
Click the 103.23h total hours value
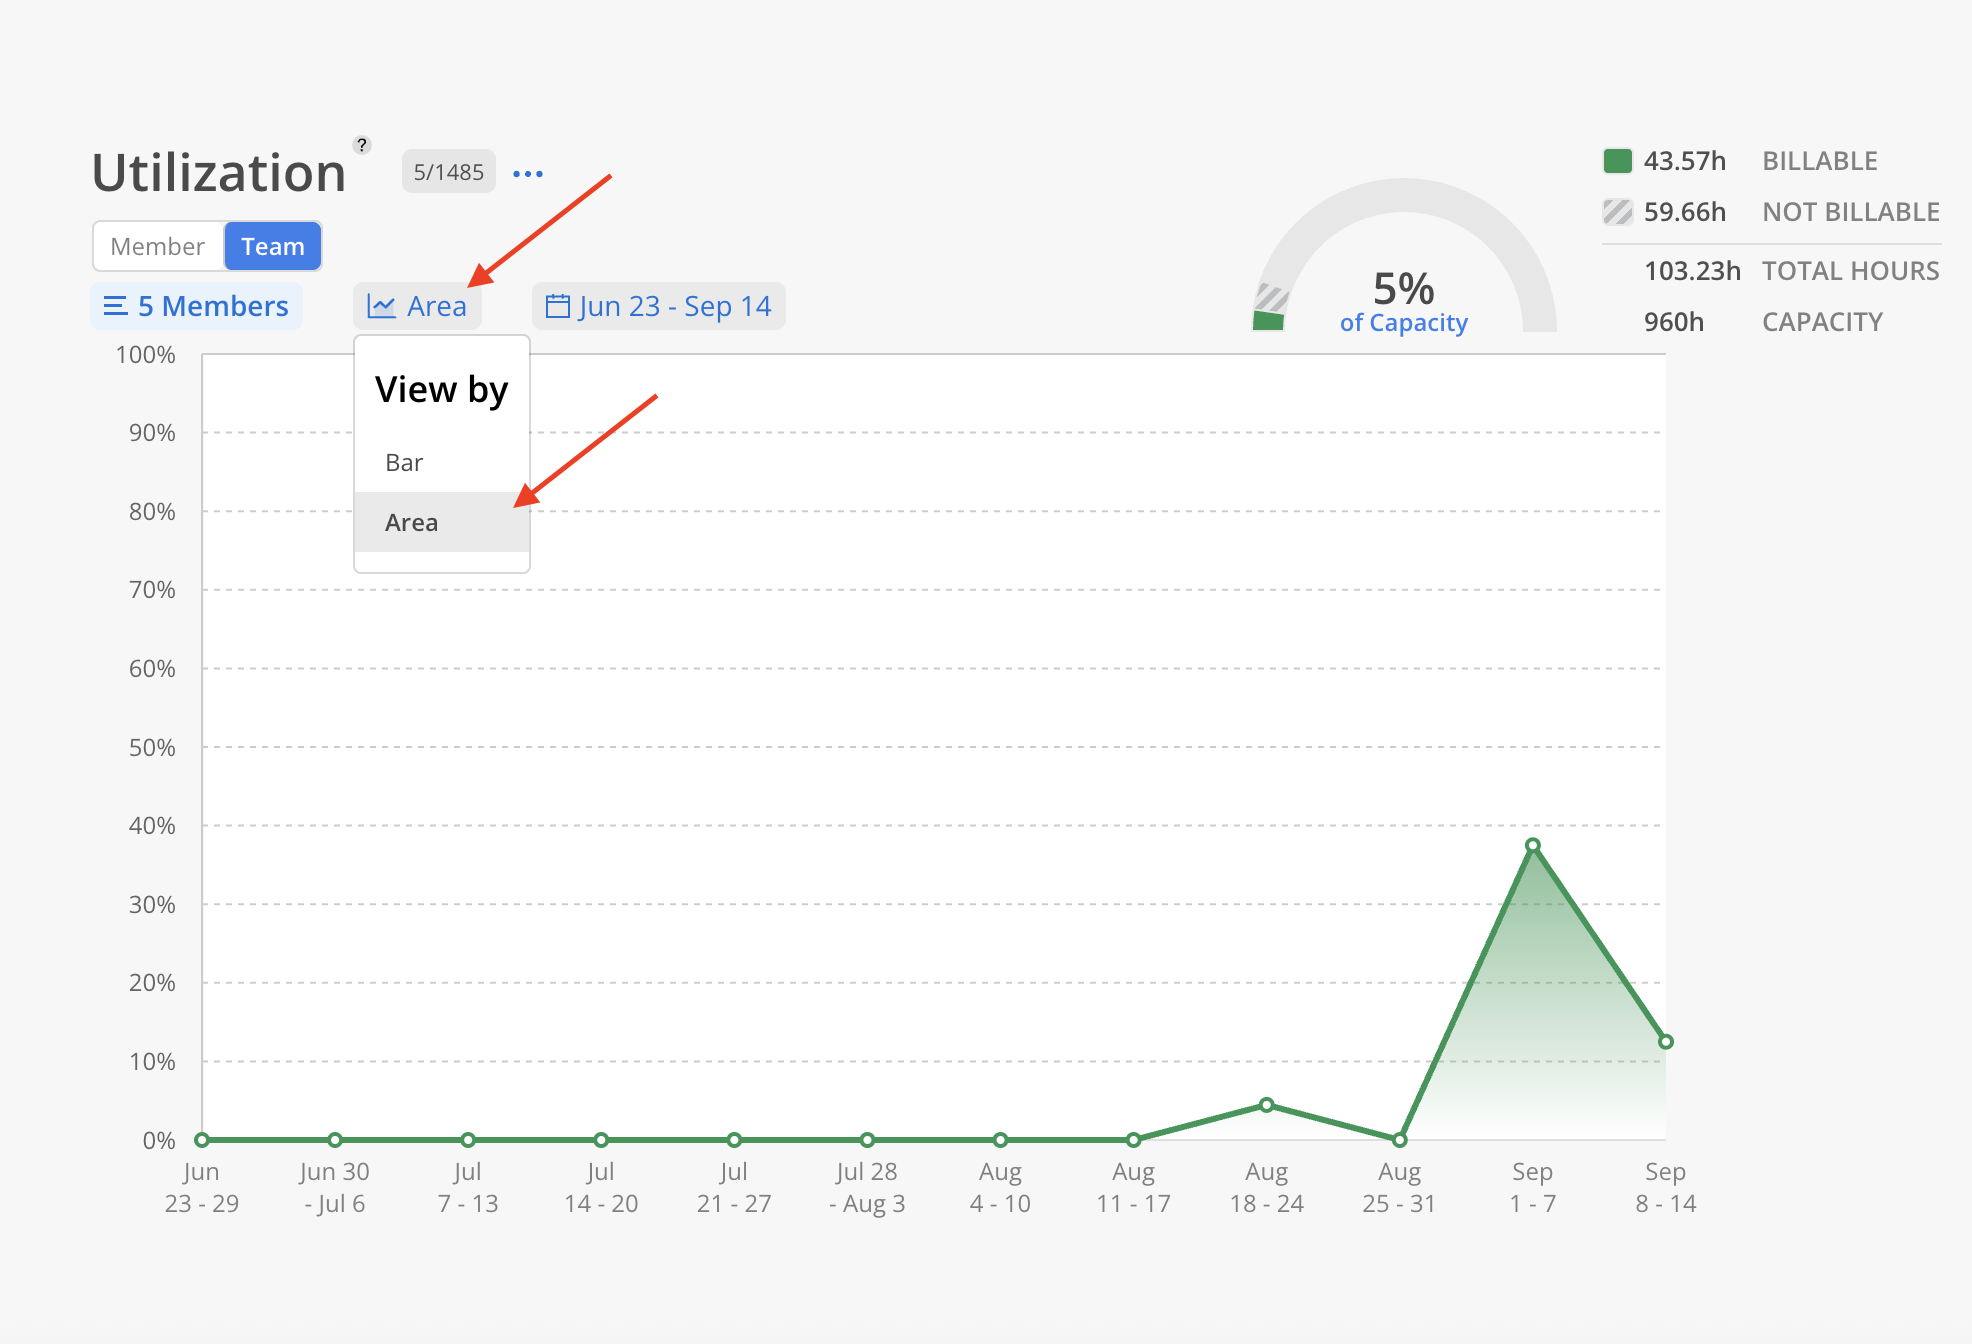pyautogui.click(x=1692, y=271)
